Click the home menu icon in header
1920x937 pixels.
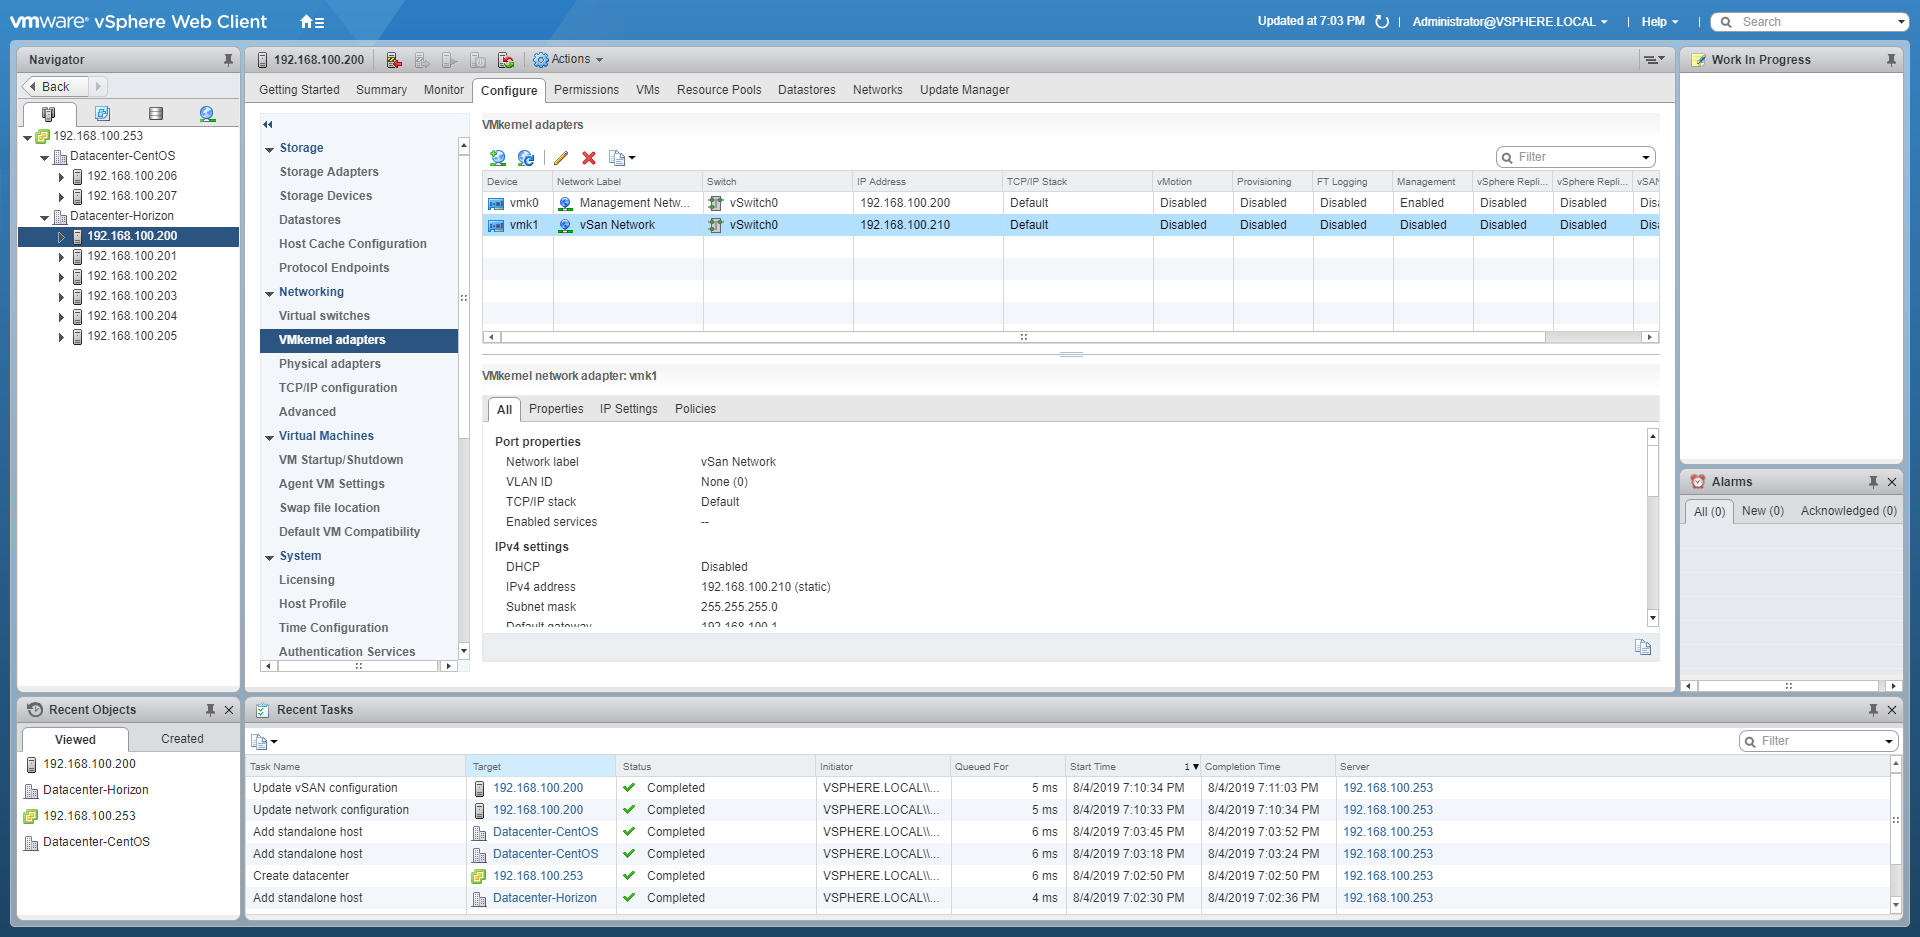tap(311, 22)
